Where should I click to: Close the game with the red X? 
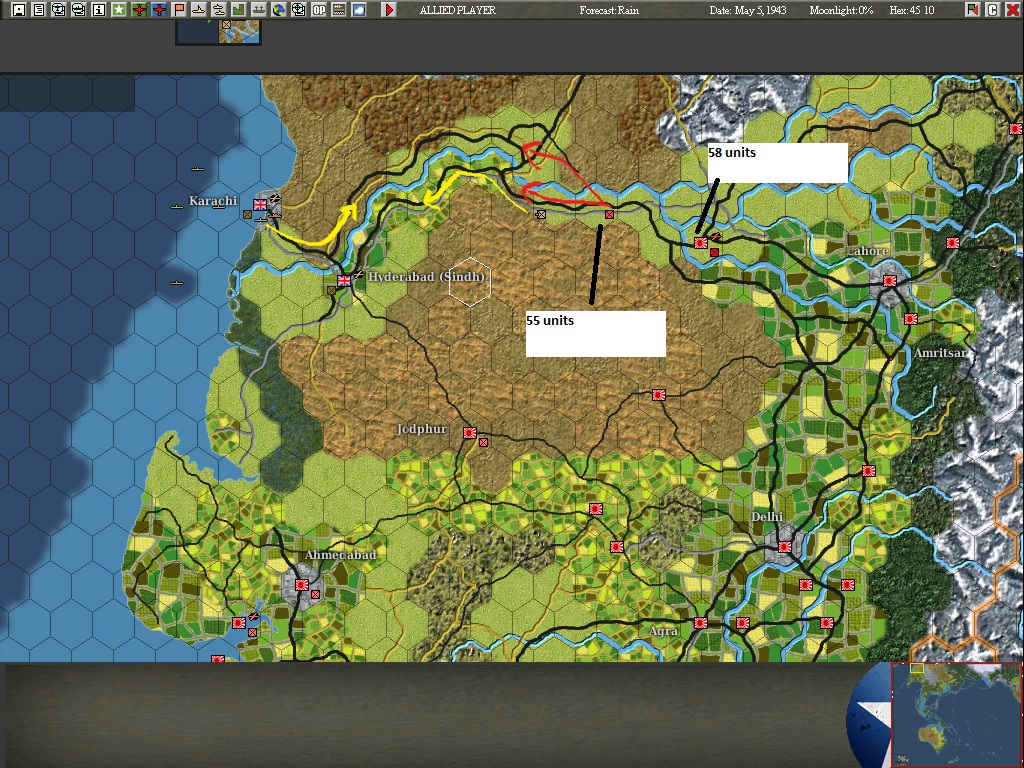pos(1013,10)
